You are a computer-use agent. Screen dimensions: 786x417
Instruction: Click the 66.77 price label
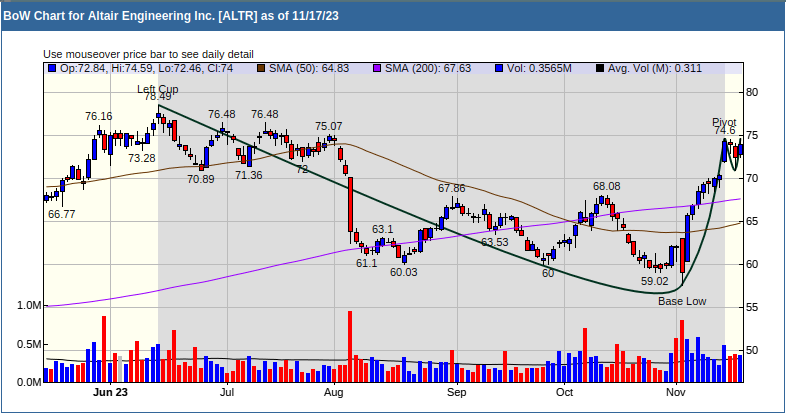tap(62, 215)
